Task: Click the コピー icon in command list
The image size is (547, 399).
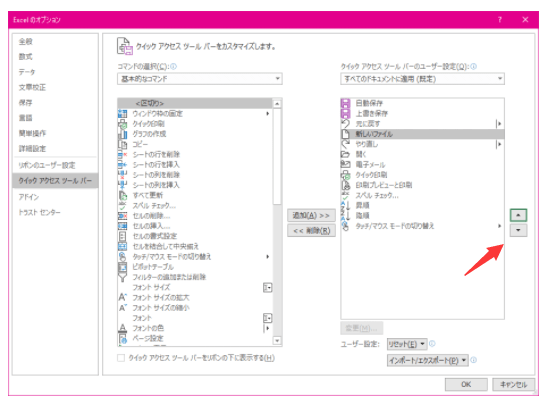Action: coord(122,144)
